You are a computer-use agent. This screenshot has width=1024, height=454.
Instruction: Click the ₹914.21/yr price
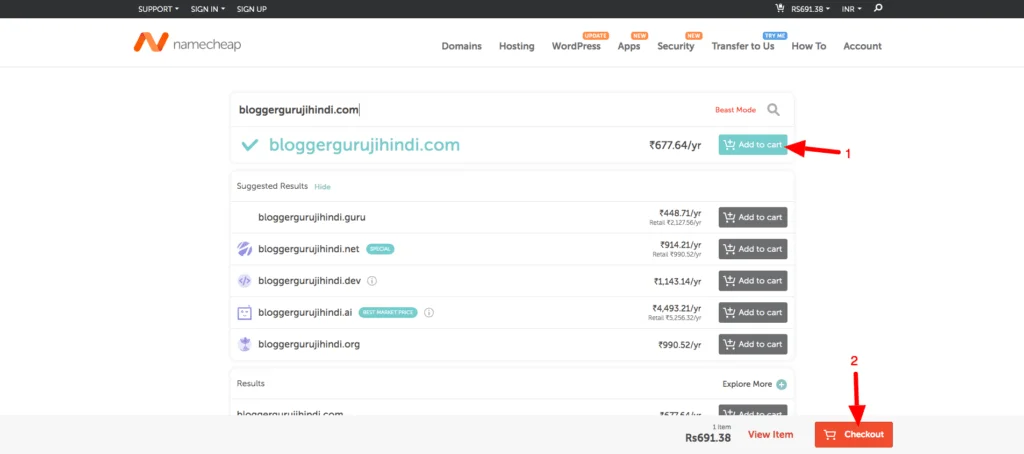pos(680,245)
